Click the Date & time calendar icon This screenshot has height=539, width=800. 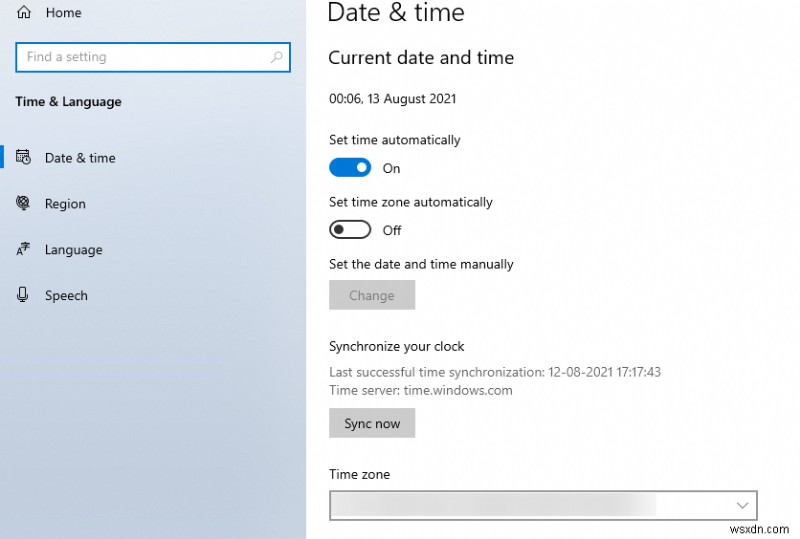tap(23, 157)
